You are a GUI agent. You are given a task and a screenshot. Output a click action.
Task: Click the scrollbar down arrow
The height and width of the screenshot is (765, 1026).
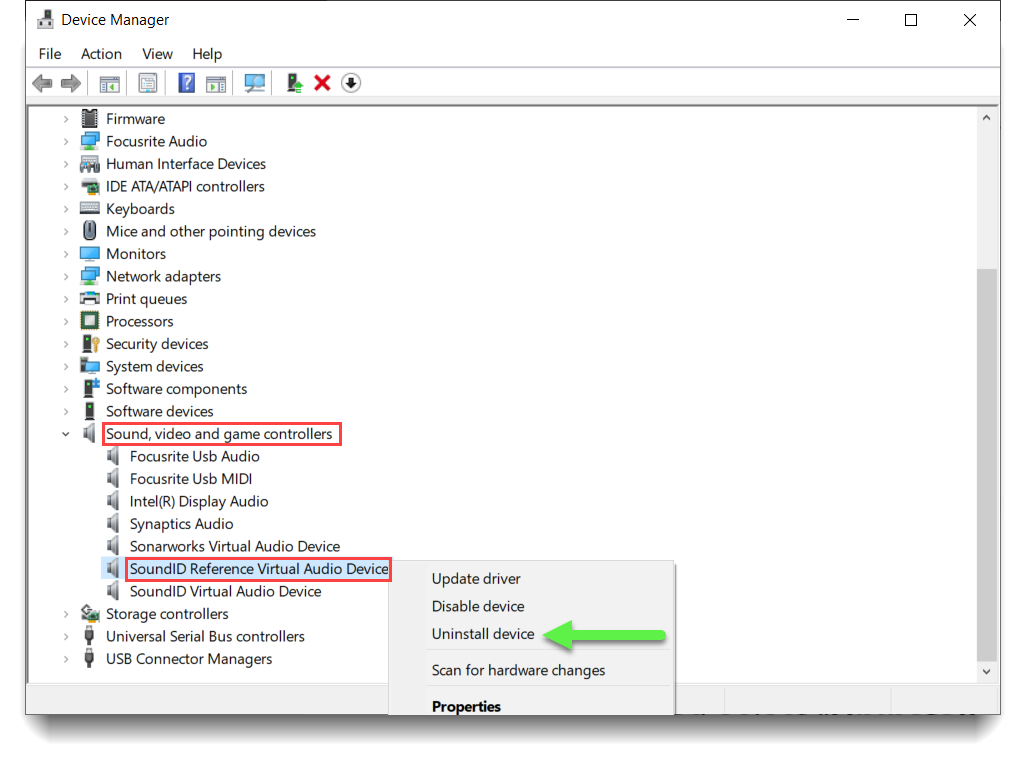(987, 671)
